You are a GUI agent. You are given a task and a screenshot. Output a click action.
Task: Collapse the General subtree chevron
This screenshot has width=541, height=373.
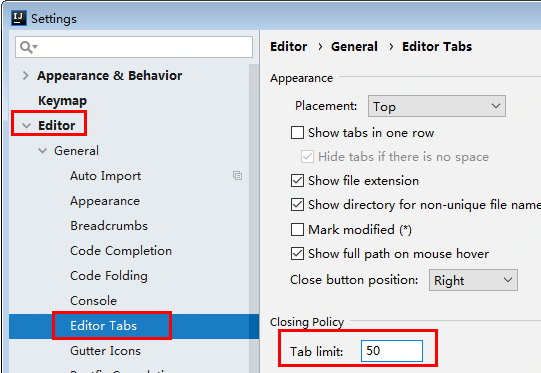(x=42, y=151)
